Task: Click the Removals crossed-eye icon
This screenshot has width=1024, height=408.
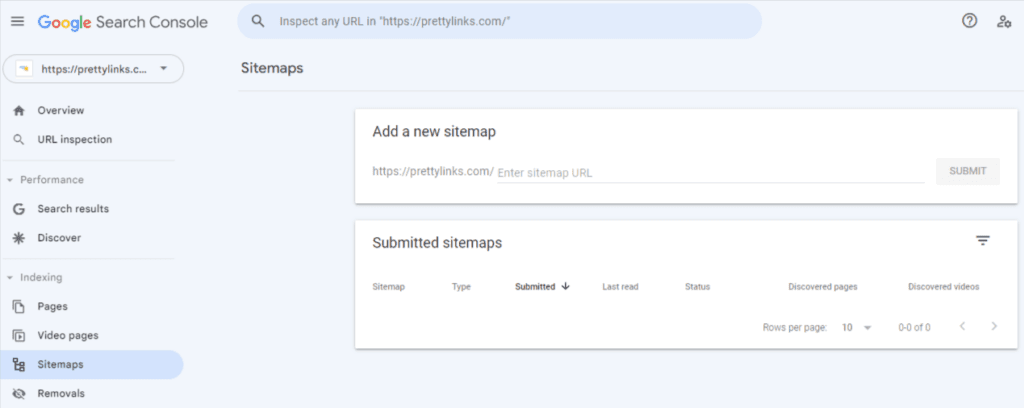Action: 19,394
